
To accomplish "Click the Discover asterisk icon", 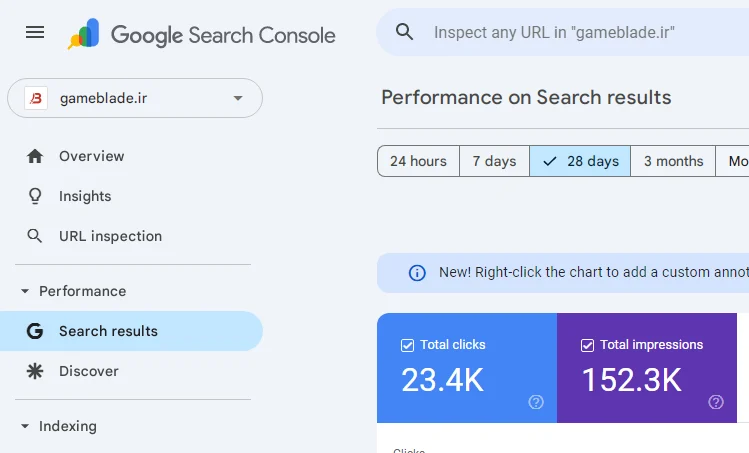I will click(x=35, y=371).
